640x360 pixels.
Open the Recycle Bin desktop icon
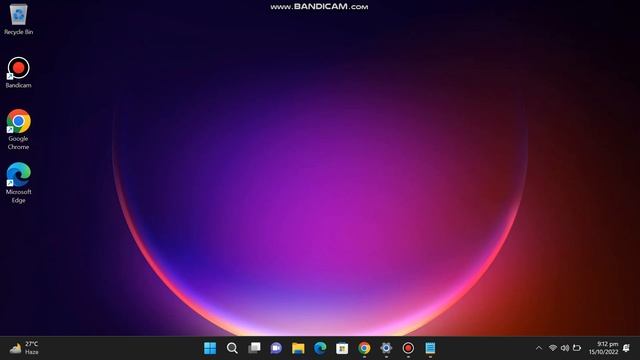(18, 19)
